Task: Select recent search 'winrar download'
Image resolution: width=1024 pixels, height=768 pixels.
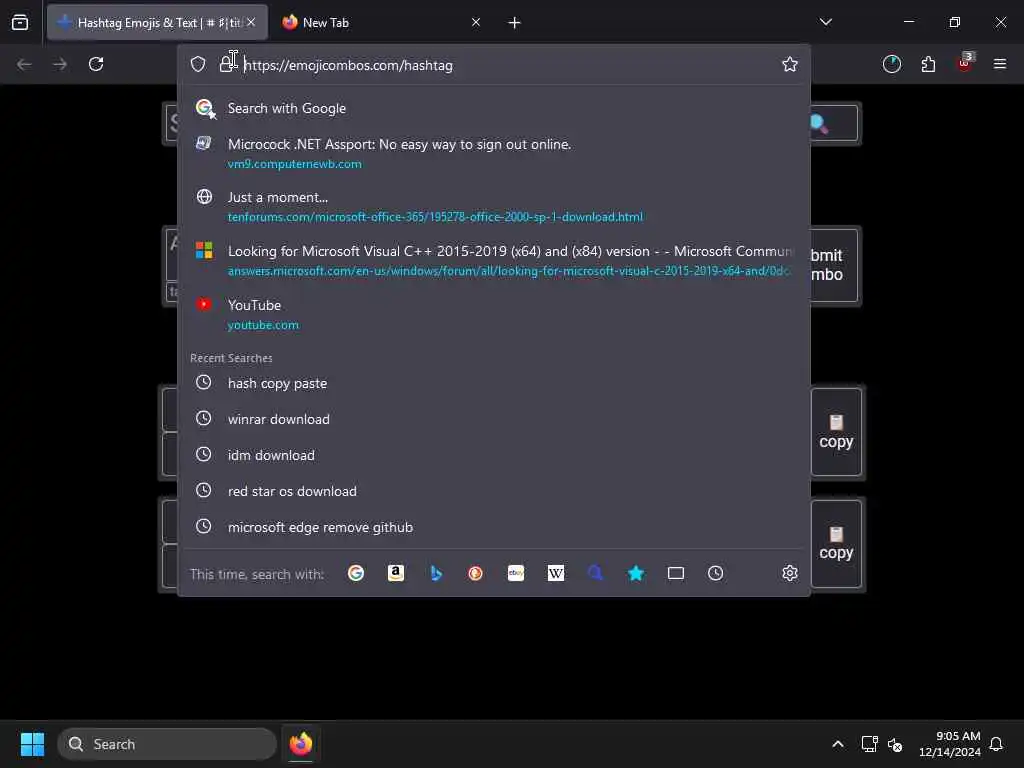Action: pos(494,419)
